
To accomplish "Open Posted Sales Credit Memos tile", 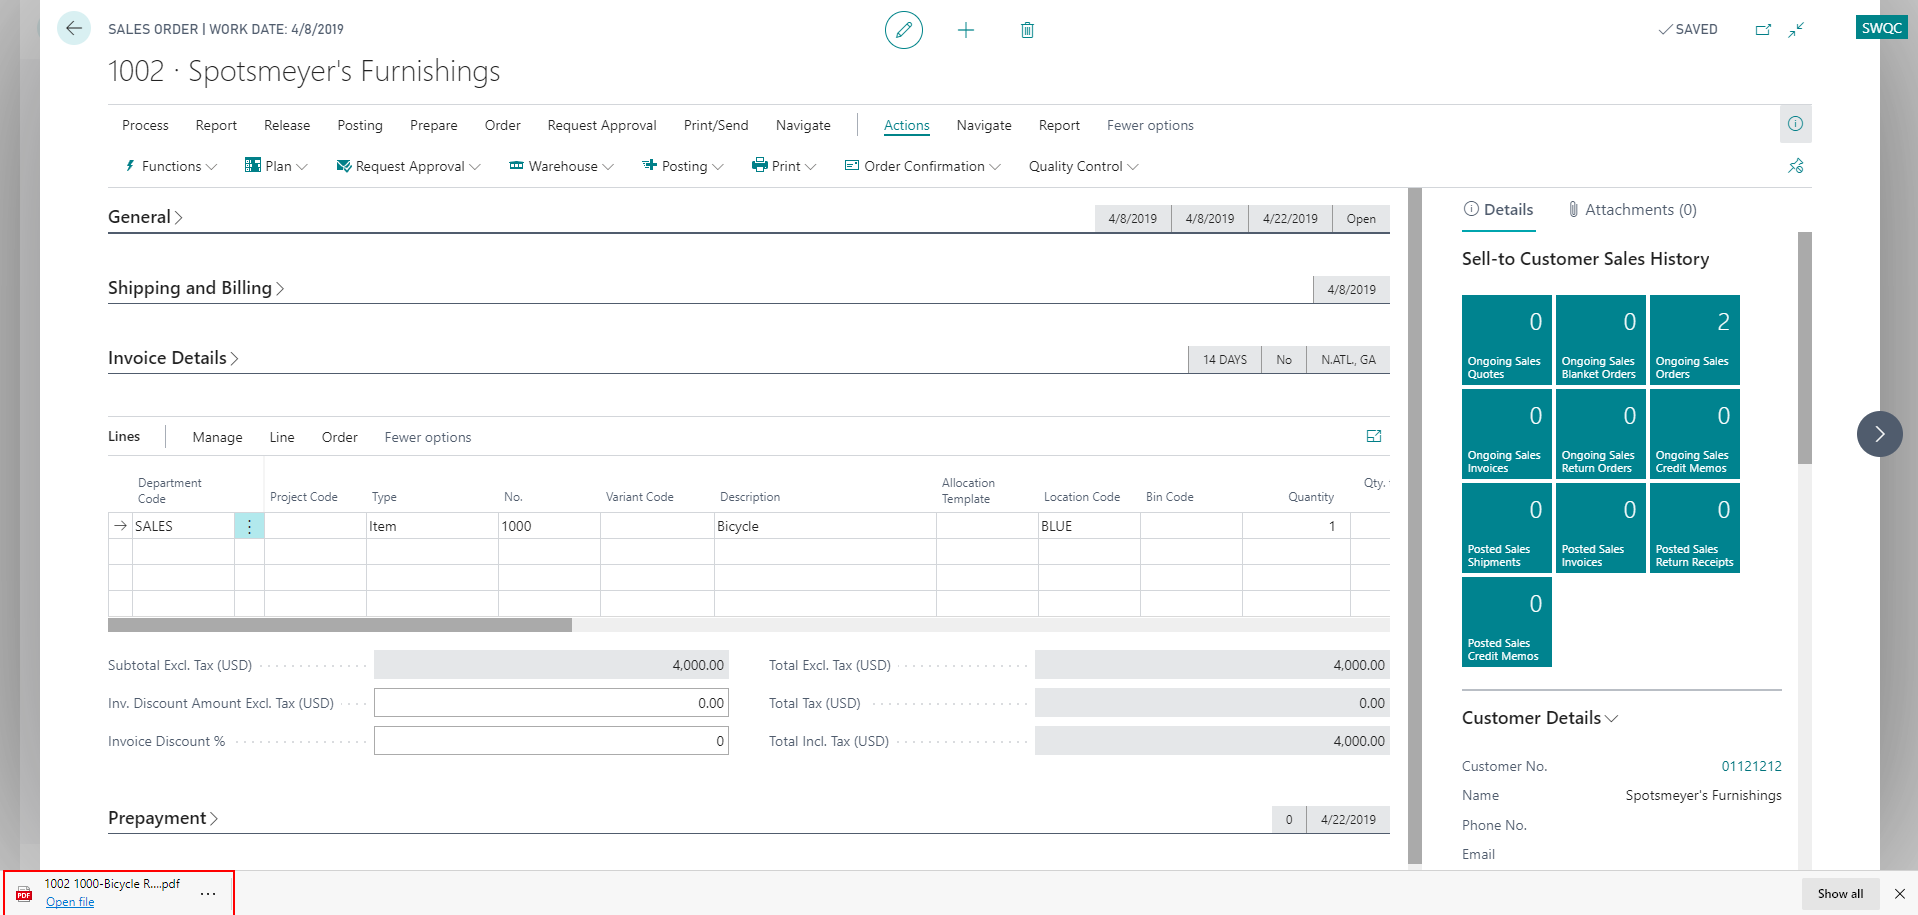I will click(x=1507, y=622).
